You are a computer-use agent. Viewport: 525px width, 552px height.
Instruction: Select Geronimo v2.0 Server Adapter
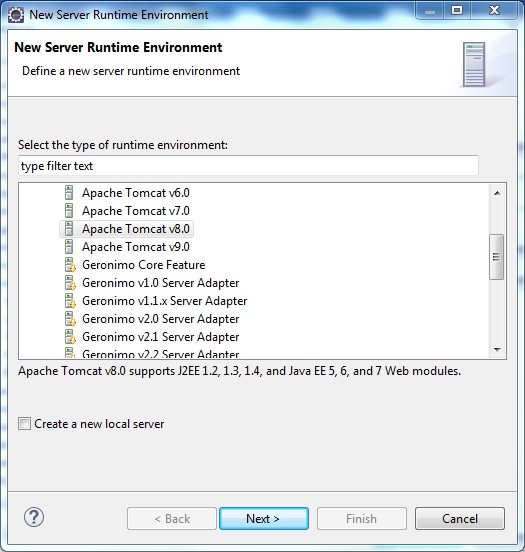pyautogui.click(x=161, y=319)
